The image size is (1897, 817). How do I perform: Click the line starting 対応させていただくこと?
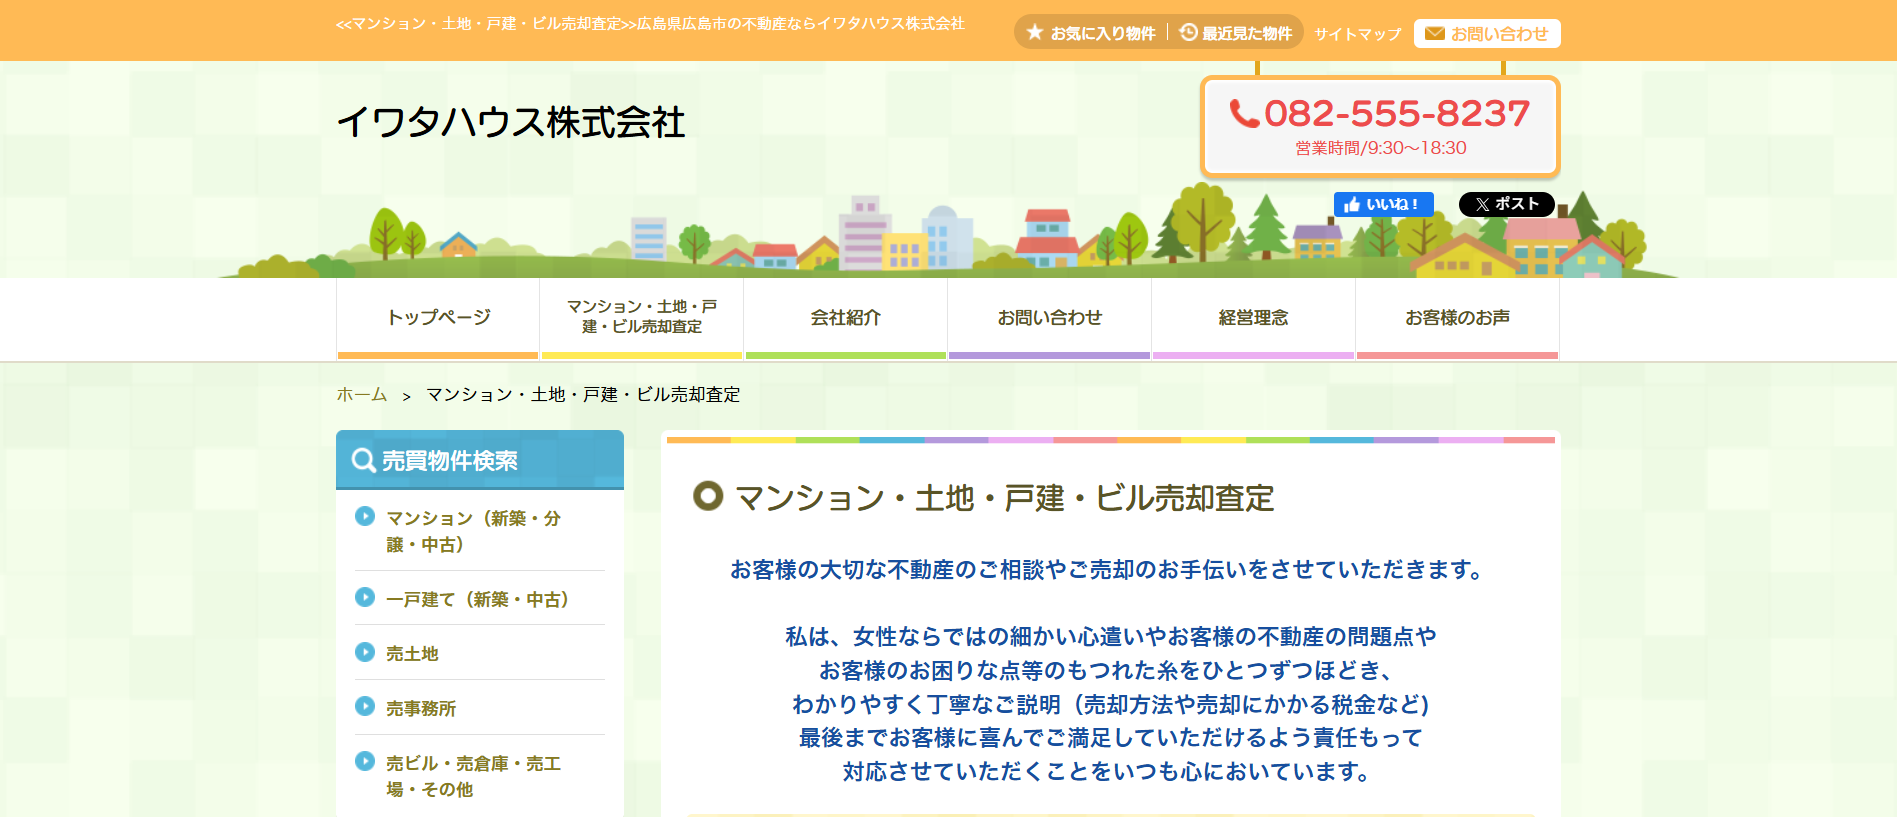1110,771
